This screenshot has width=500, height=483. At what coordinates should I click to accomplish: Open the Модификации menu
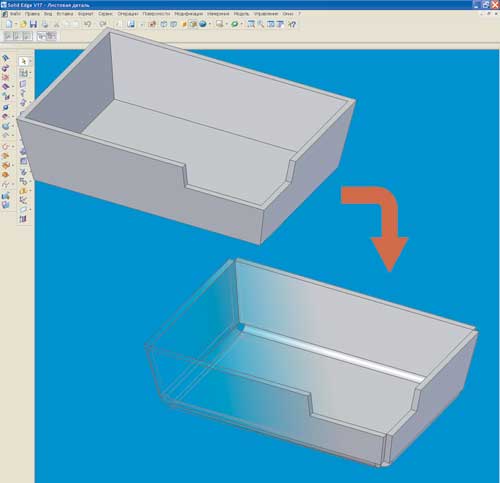click(x=189, y=14)
